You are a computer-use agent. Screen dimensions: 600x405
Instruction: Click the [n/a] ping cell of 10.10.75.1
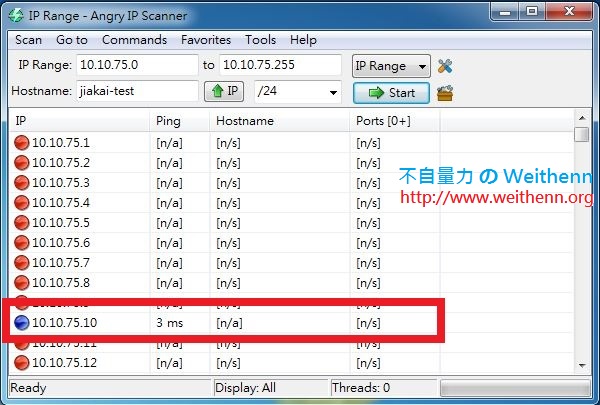pos(169,143)
